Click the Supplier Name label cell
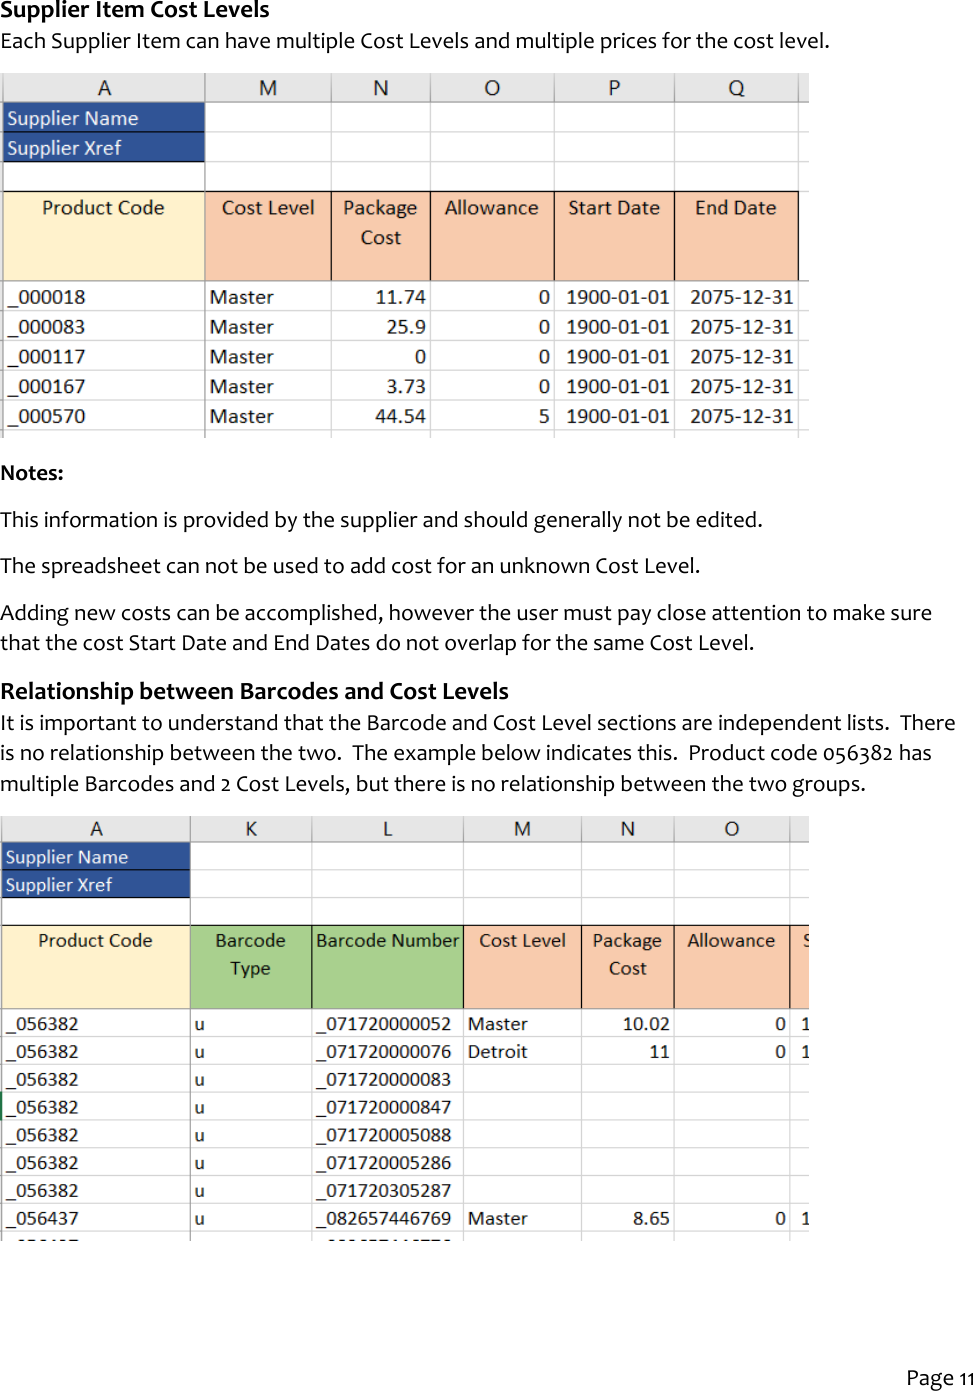The height and width of the screenshot is (1391, 973). 72,117
